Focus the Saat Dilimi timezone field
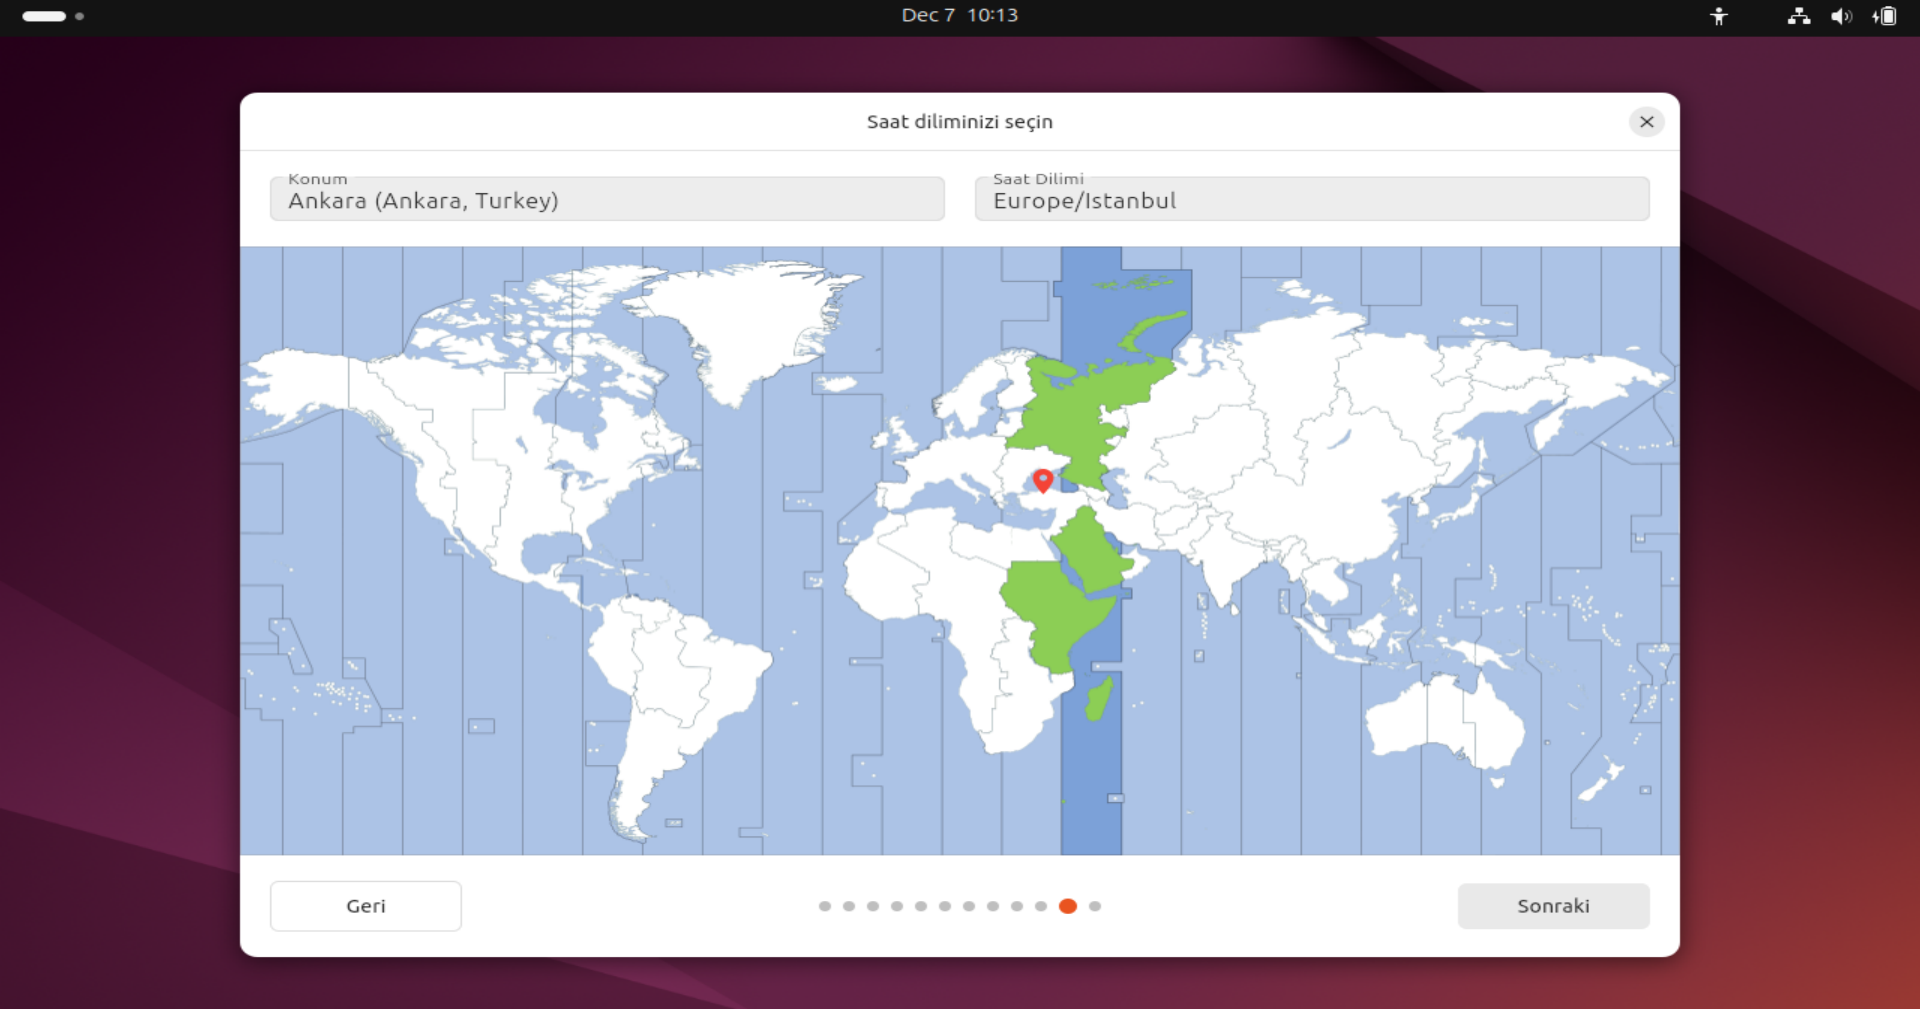Image resolution: width=1920 pixels, height=1009 pixels. [1311, 199]
